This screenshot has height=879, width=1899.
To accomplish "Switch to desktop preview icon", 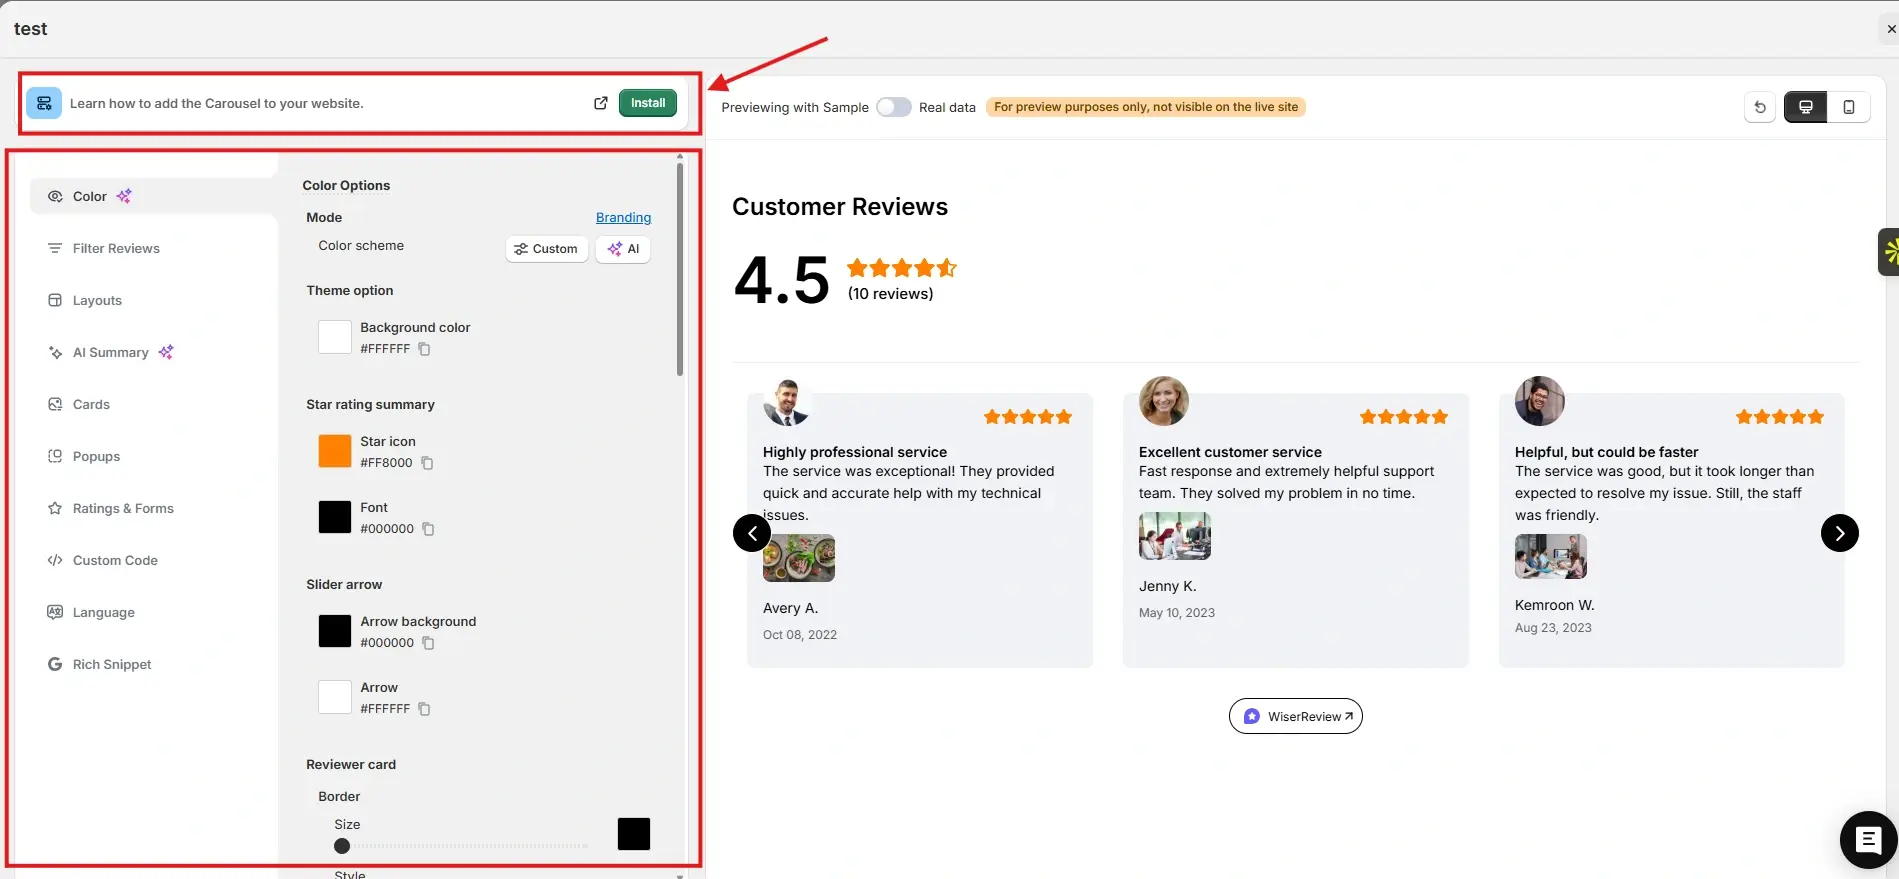I will [1805, 107].
